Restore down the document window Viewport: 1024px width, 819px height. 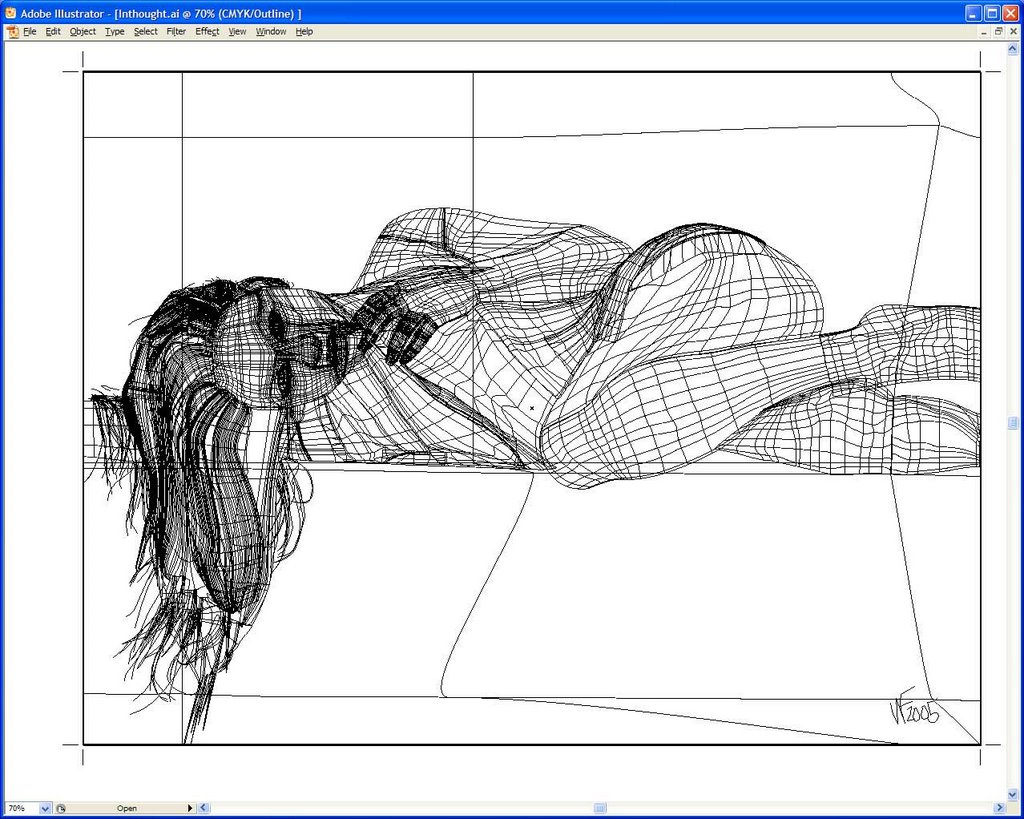998,32
